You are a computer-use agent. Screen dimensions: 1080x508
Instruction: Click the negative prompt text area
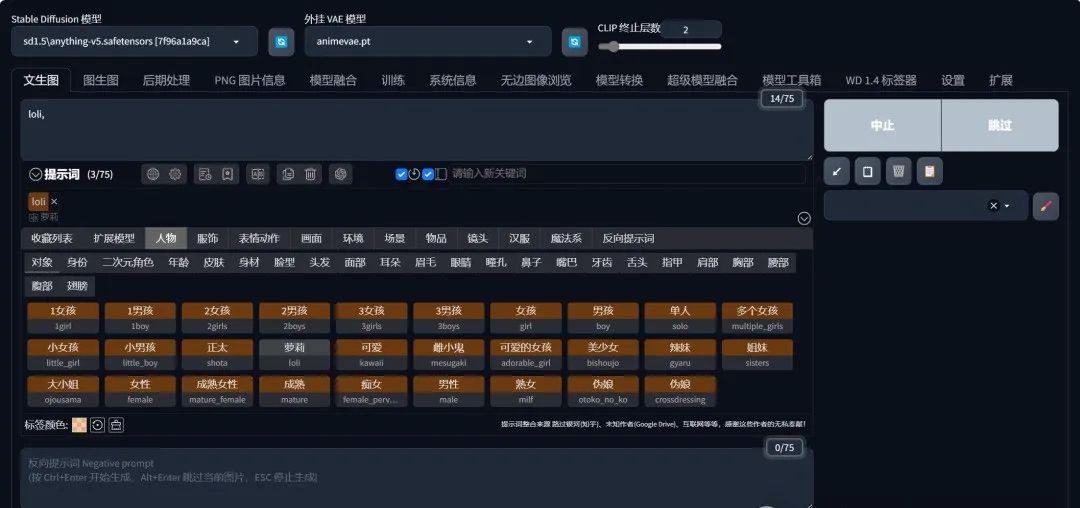417,479
